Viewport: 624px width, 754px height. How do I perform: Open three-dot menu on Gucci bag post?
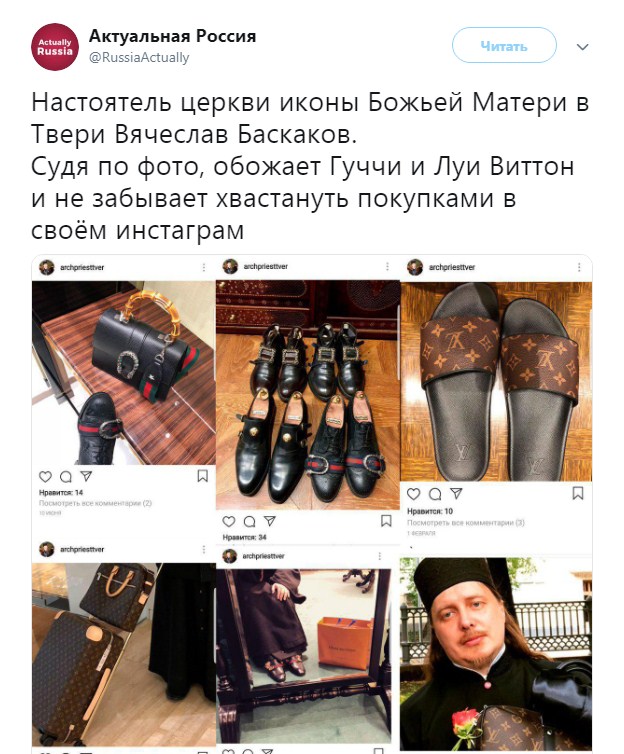[x=204, y=267]
